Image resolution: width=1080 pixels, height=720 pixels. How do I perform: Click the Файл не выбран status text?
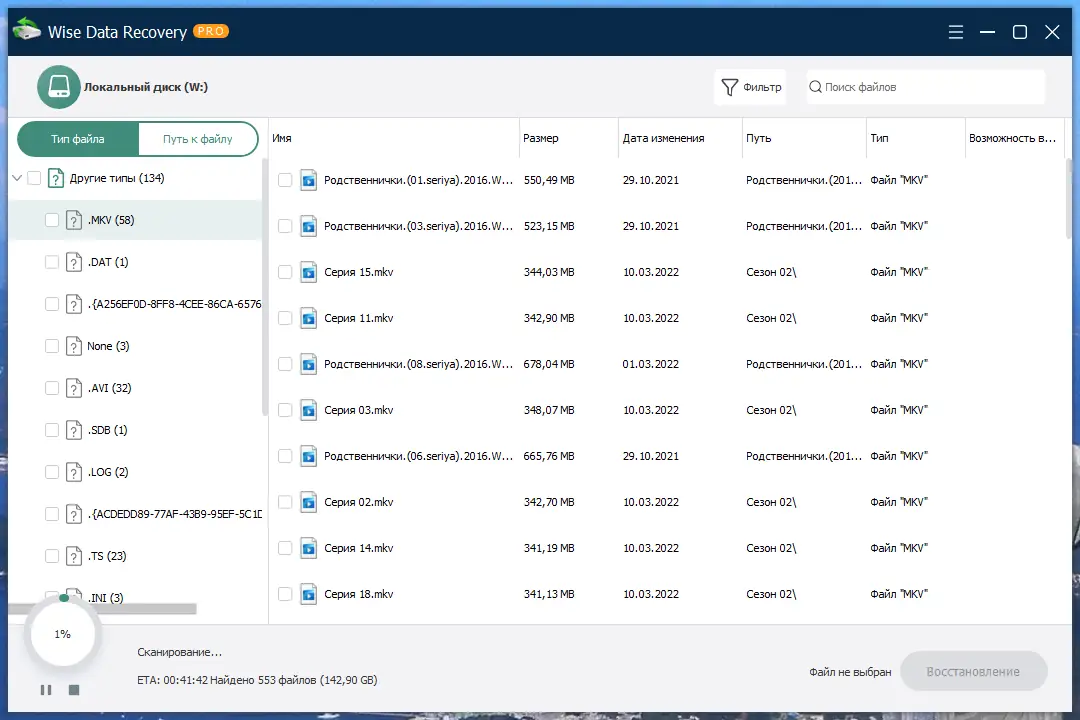point(850,672)
